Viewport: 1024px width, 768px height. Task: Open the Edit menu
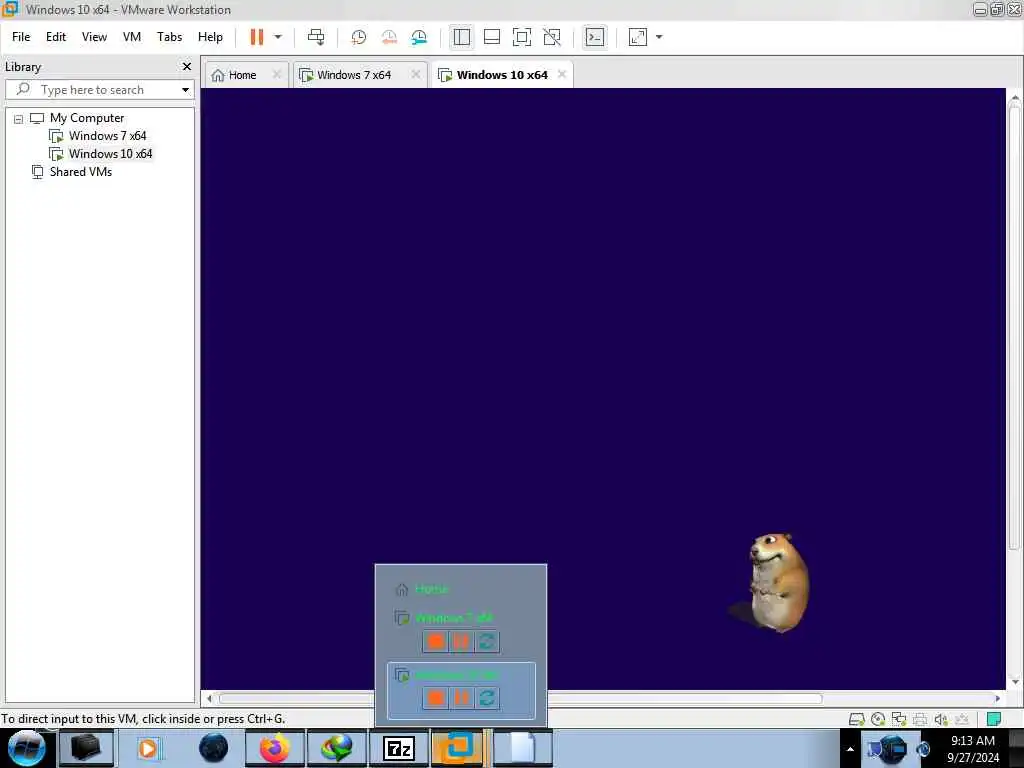pyautogui.click(x=56, y=37)
